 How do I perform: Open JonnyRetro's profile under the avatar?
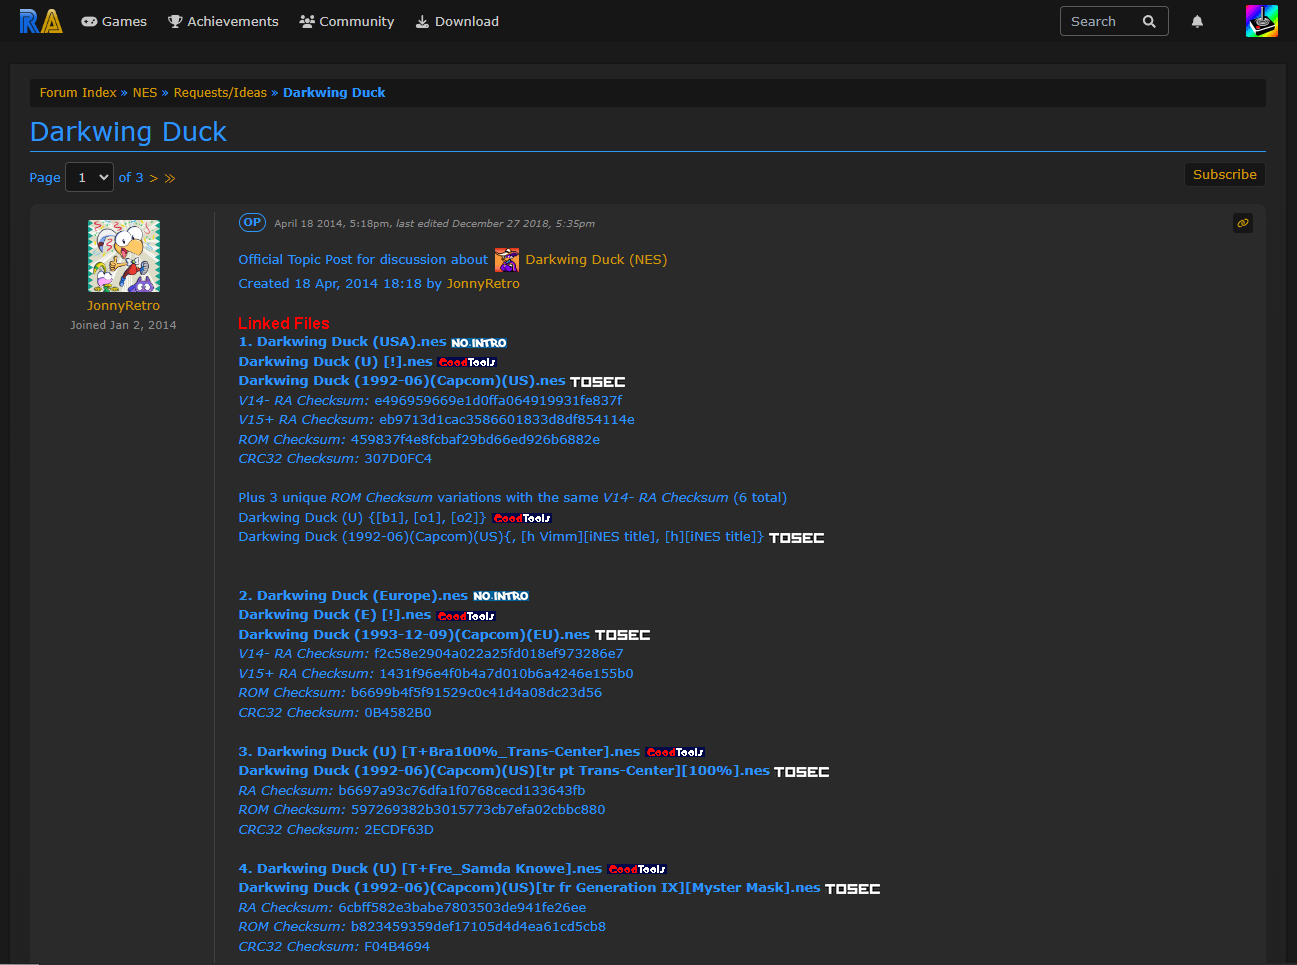123,306
